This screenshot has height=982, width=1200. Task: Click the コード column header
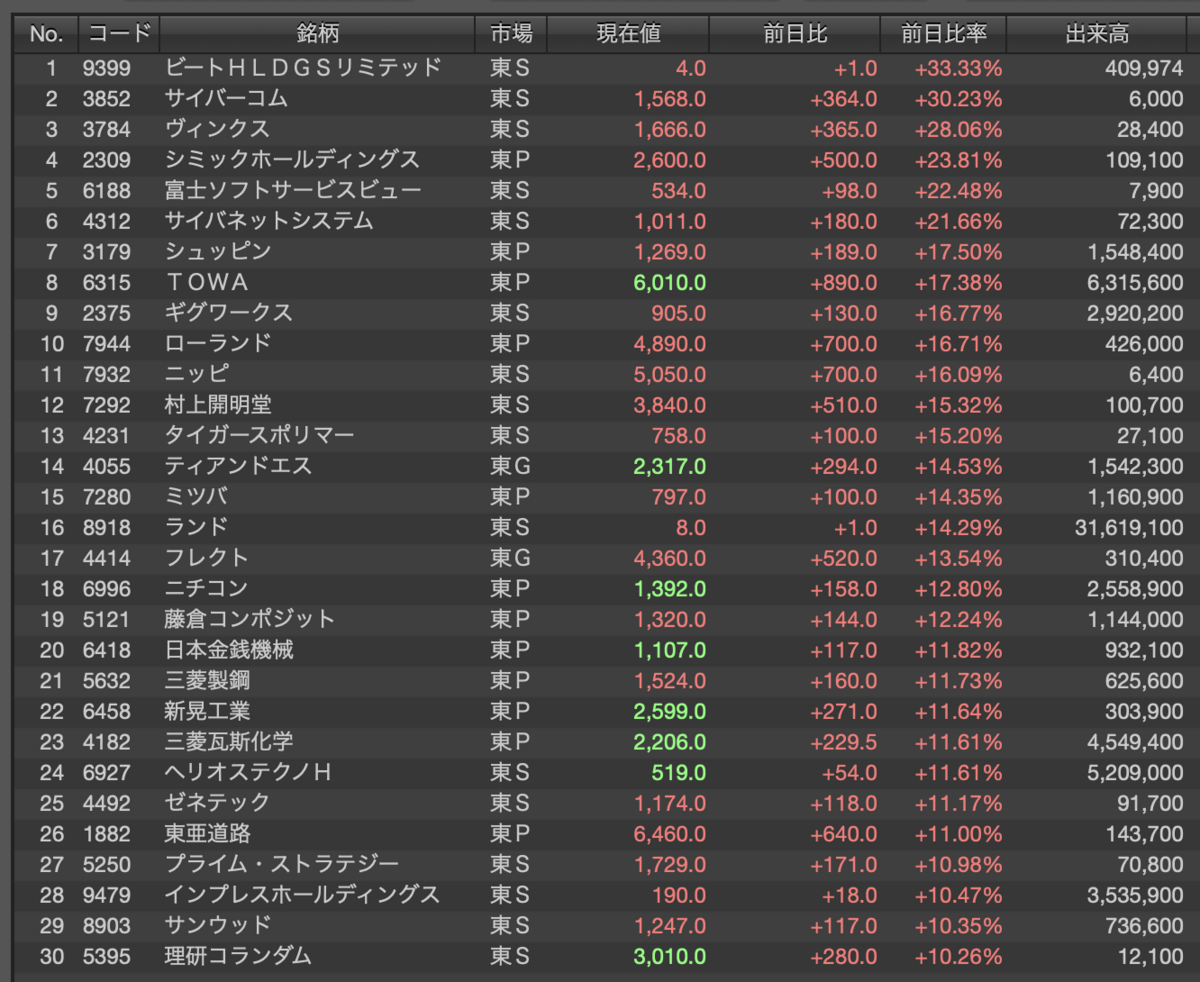[119, 34]
